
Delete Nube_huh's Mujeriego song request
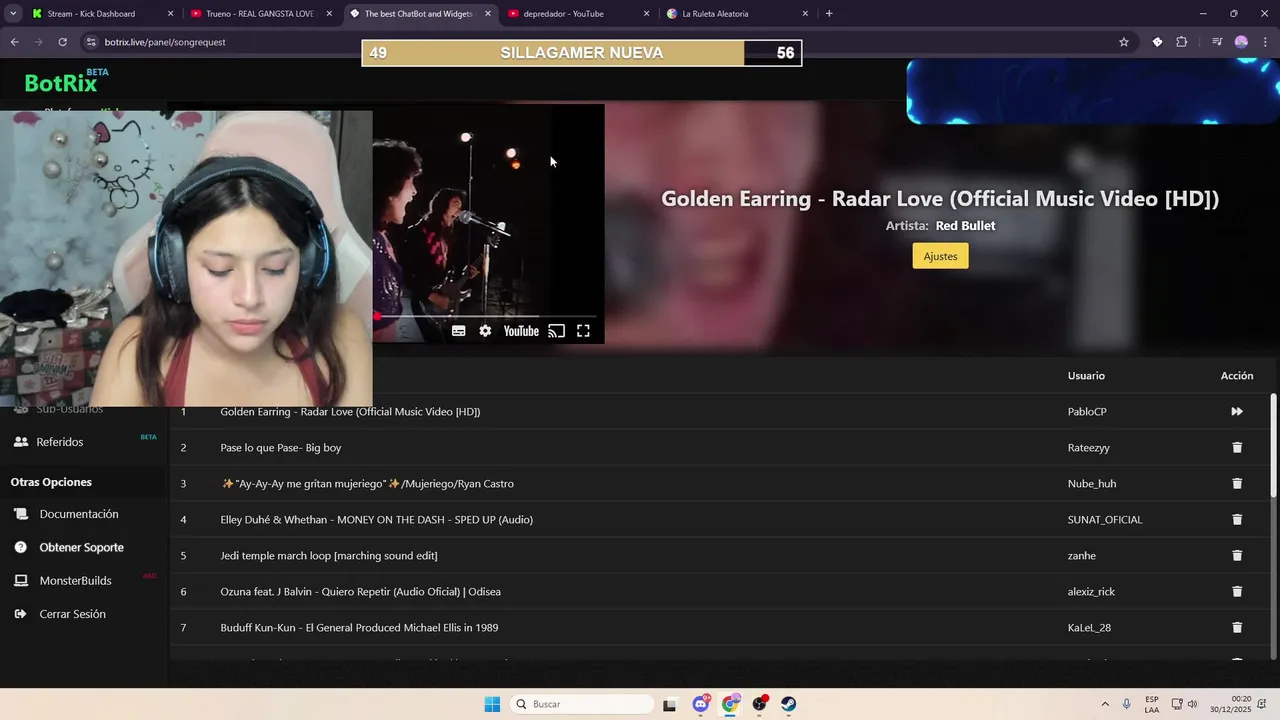point(1237,484)
